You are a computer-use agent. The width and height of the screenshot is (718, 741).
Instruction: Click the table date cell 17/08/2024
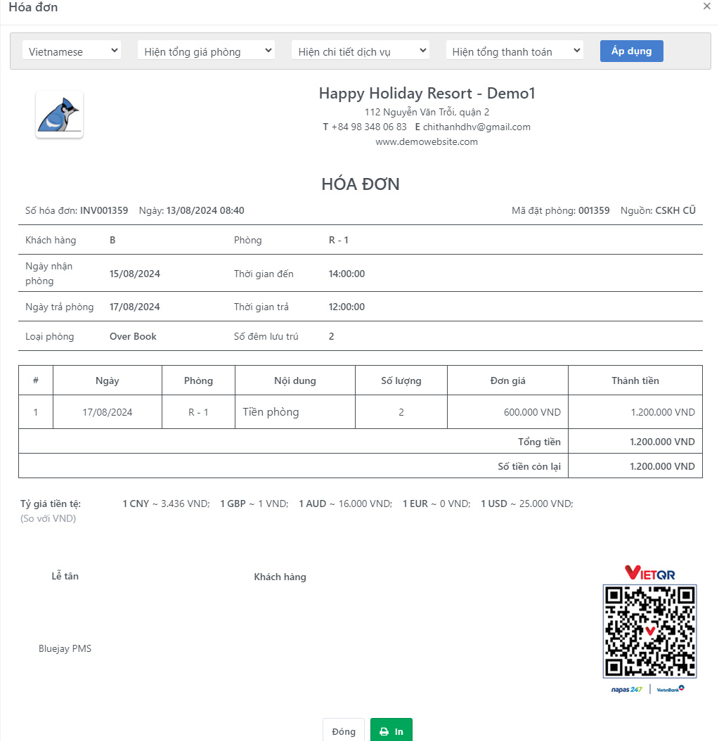click(x=107, y=412)
